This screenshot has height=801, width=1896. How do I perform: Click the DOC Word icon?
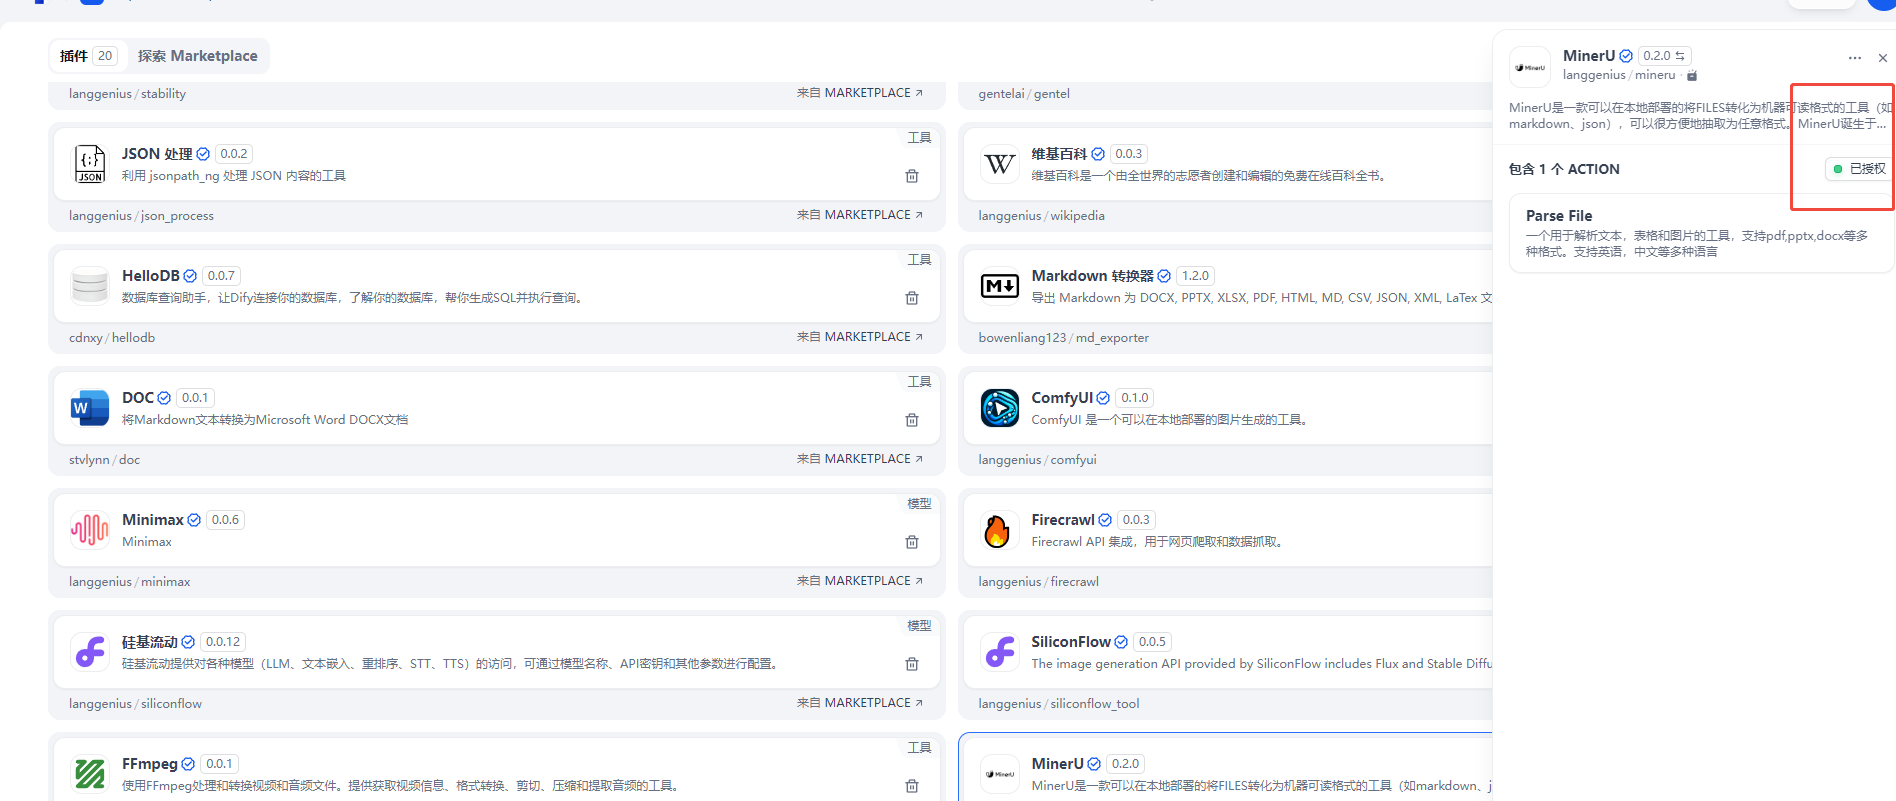[x=90, y=408]
